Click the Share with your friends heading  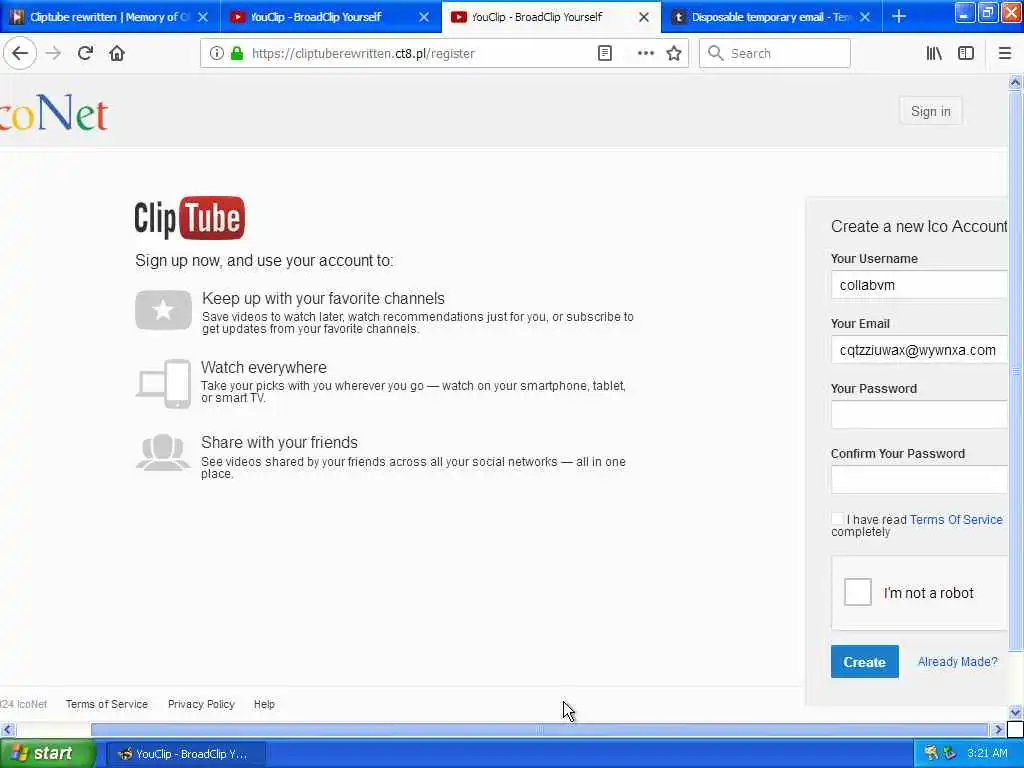click(280, 442)
